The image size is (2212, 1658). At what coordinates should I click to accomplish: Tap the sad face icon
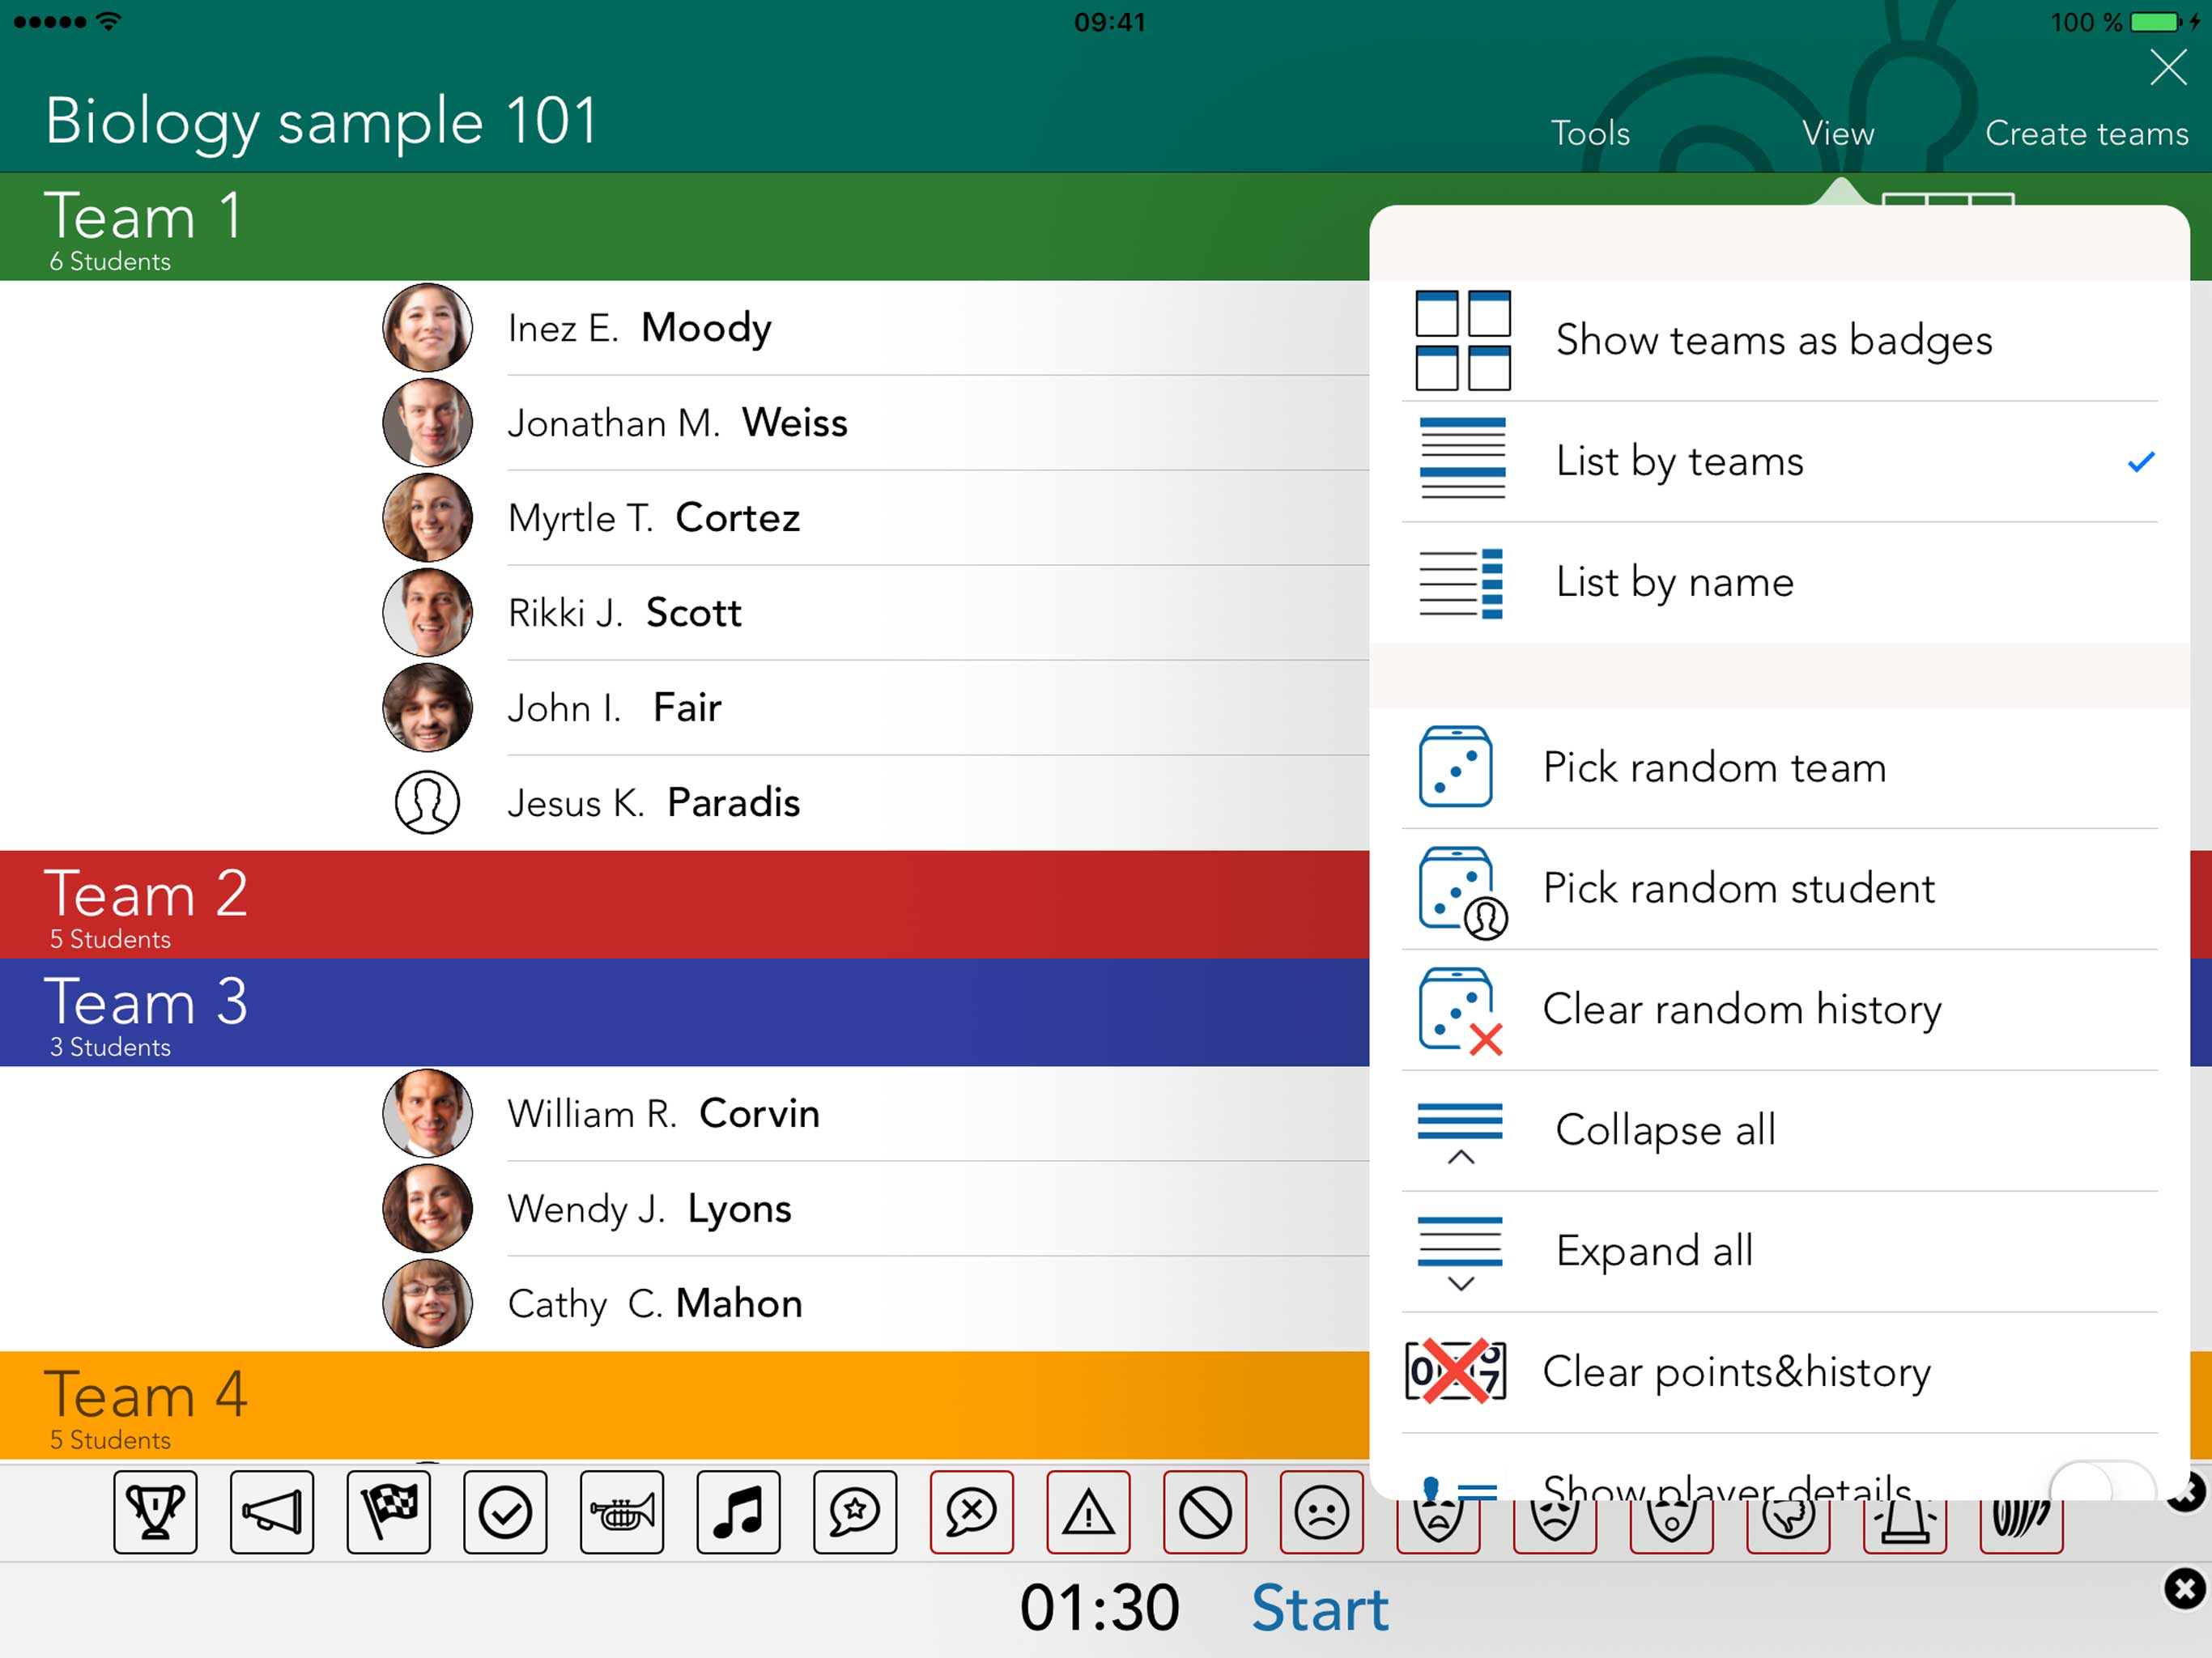pos(1321,1511)
